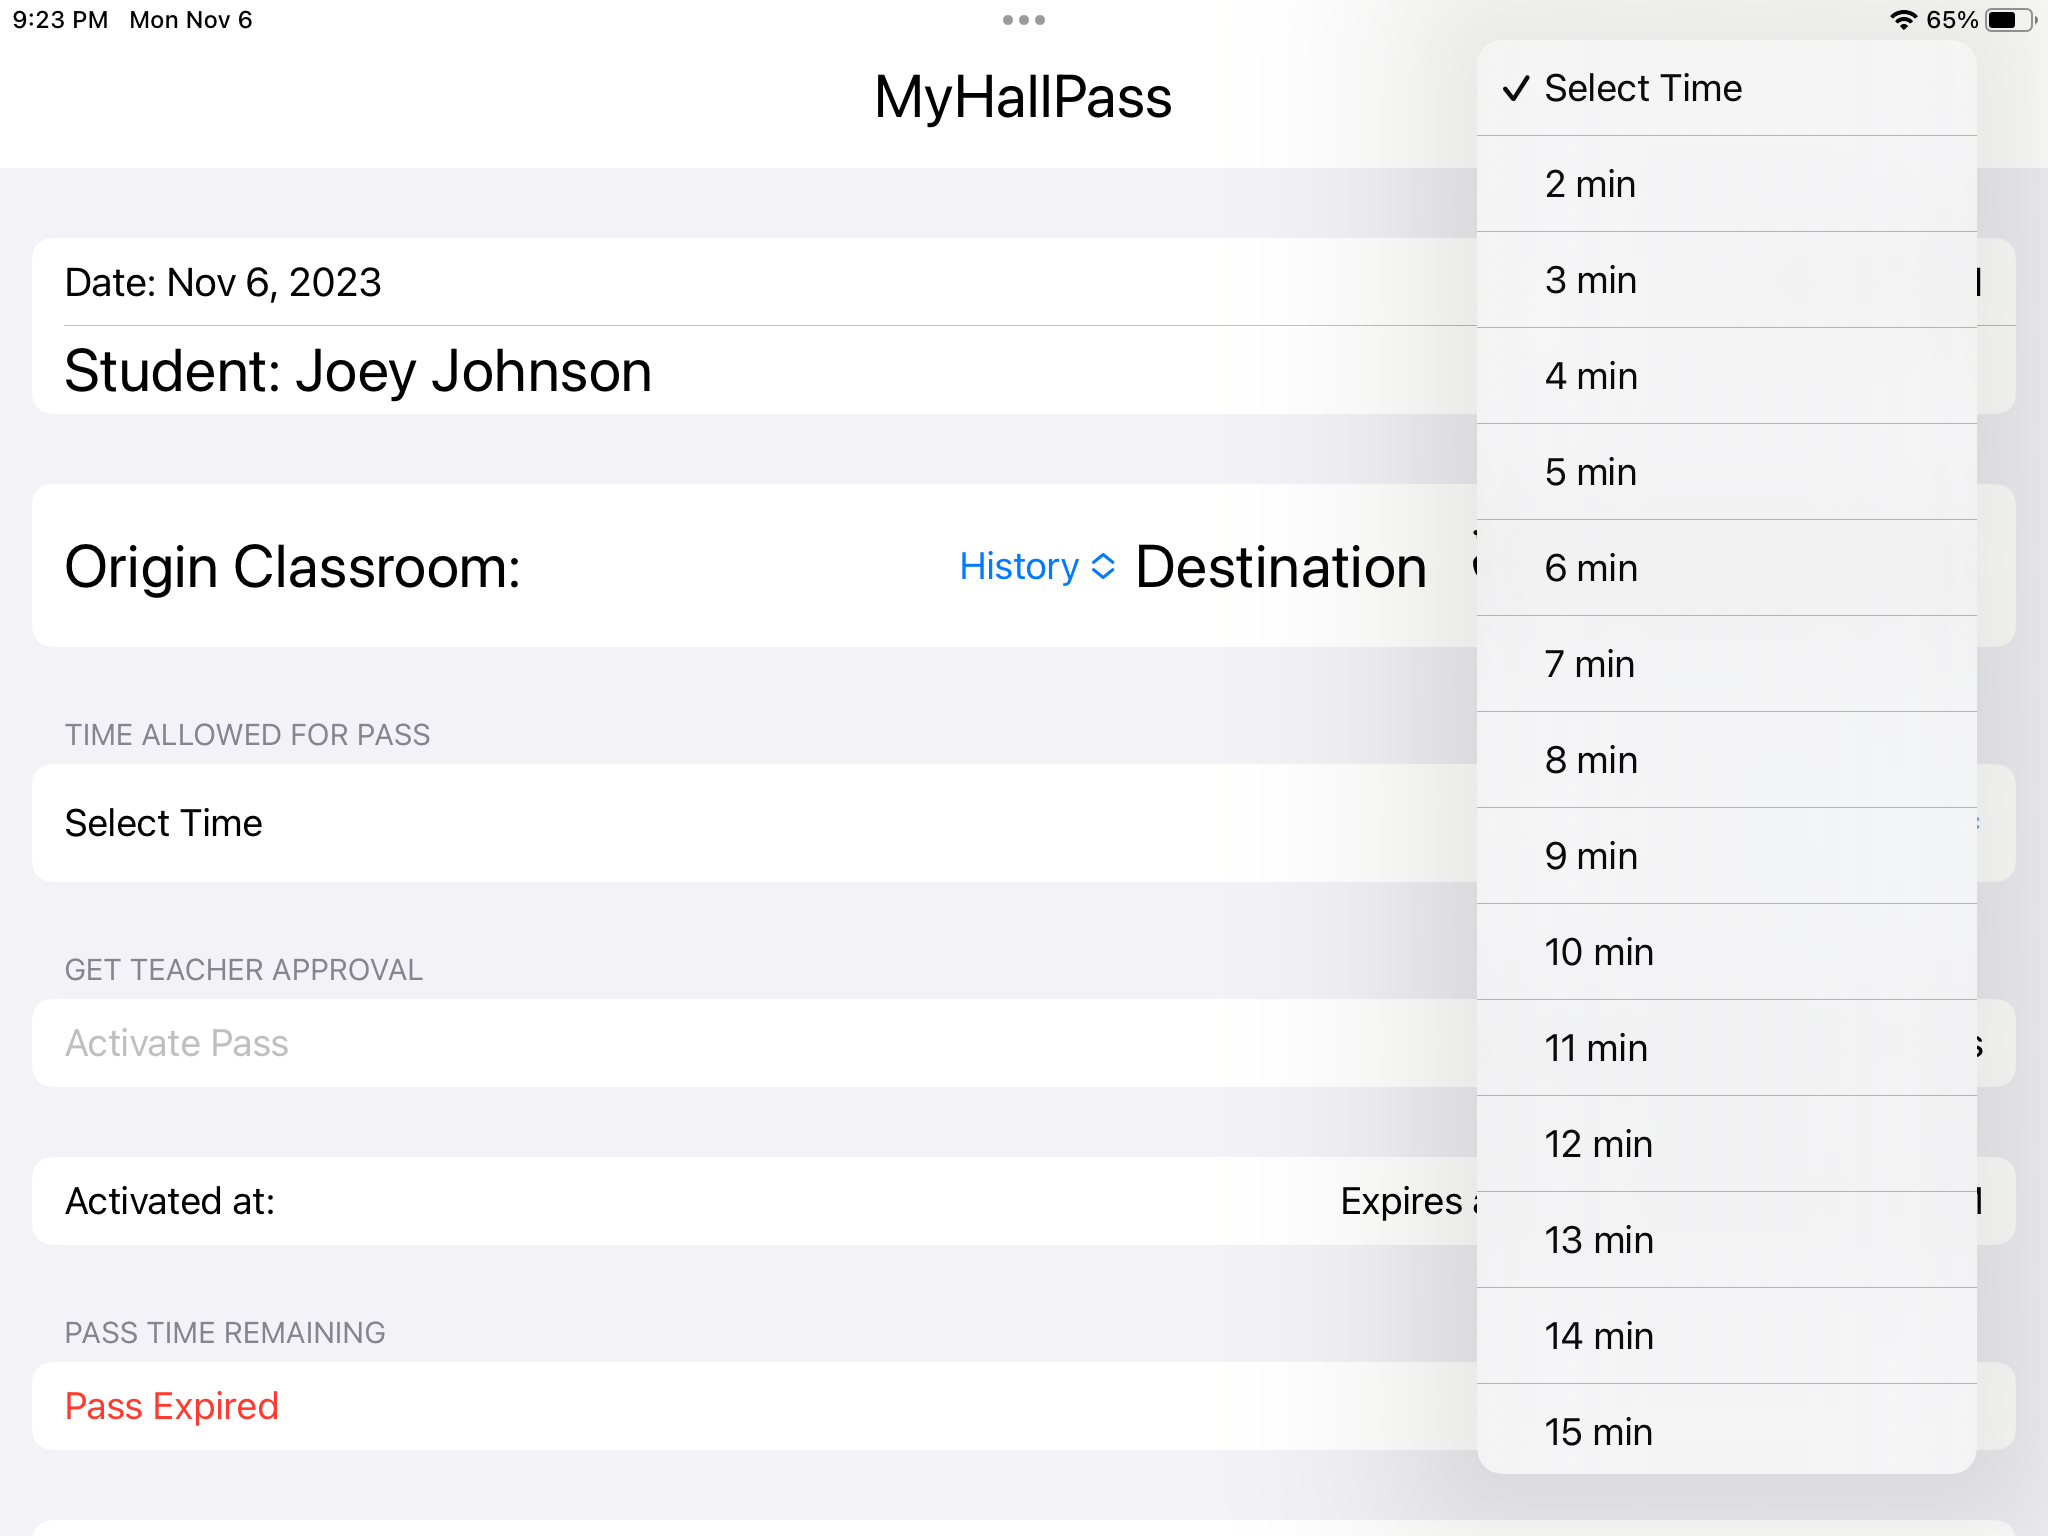
Task: Tap the three-dot multitasking indicator
Action: (x=1024, y=20)
